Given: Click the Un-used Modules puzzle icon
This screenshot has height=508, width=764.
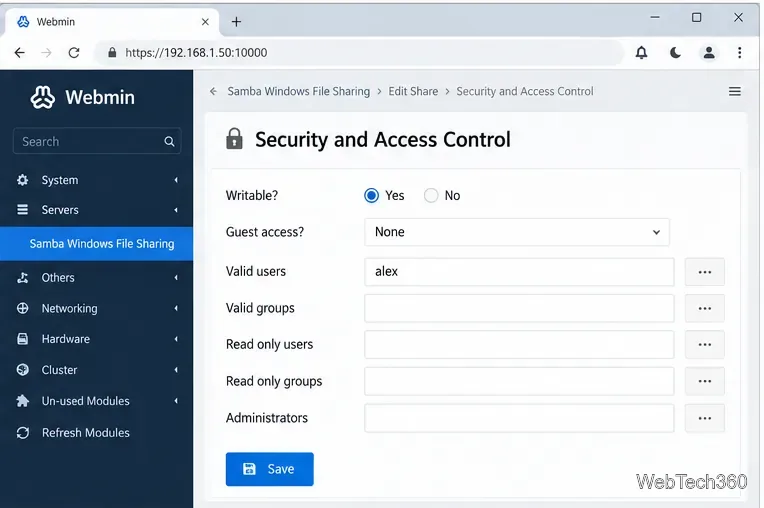Looking at the screenshot, I should [22, 401].
